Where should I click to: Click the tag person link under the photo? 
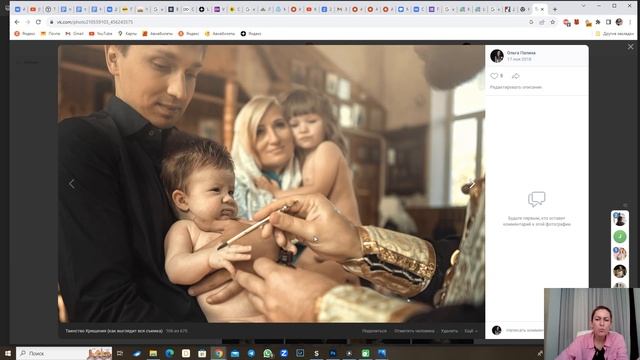[414, 331]
